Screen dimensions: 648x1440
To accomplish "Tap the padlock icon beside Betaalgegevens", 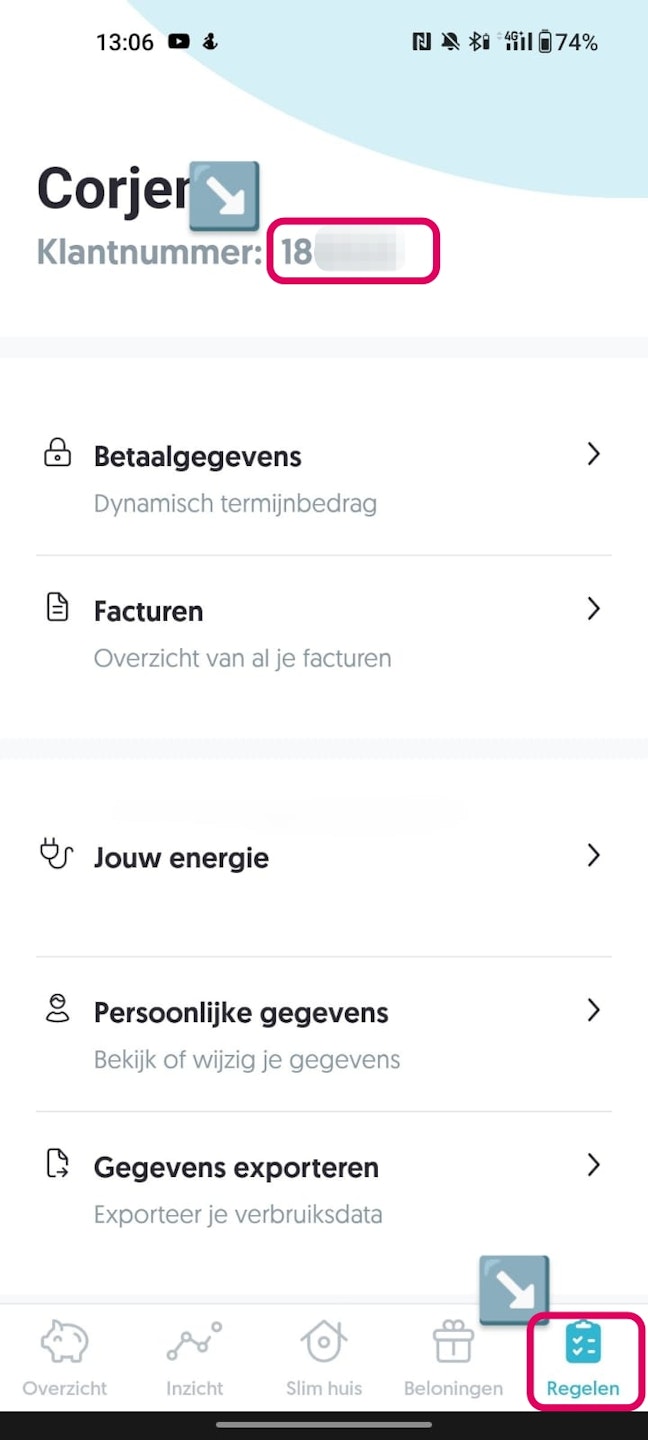I will pyautogui.click(x=58, y=454).
